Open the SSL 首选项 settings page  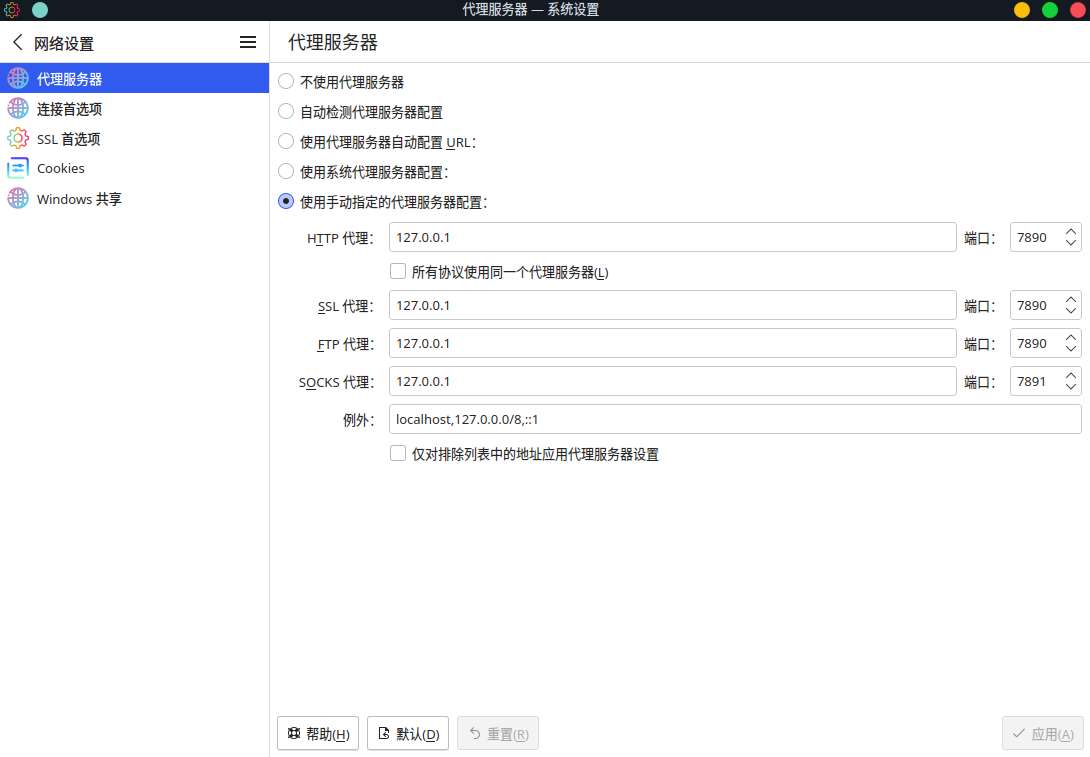pos(18,138)
